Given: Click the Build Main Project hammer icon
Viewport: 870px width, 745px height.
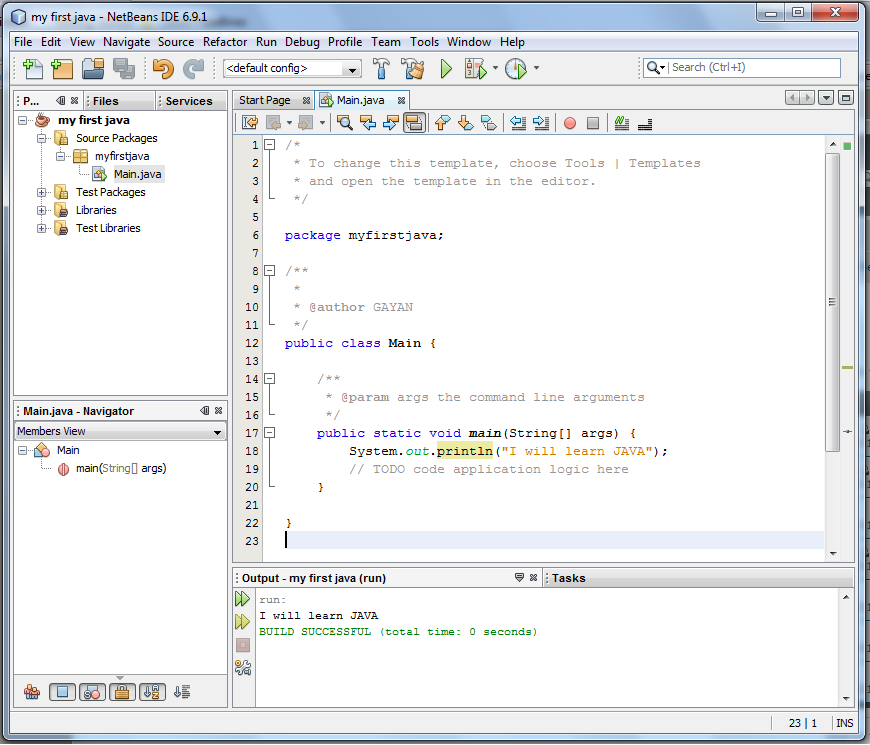Looking at the screenshot, I should point(381,68).
